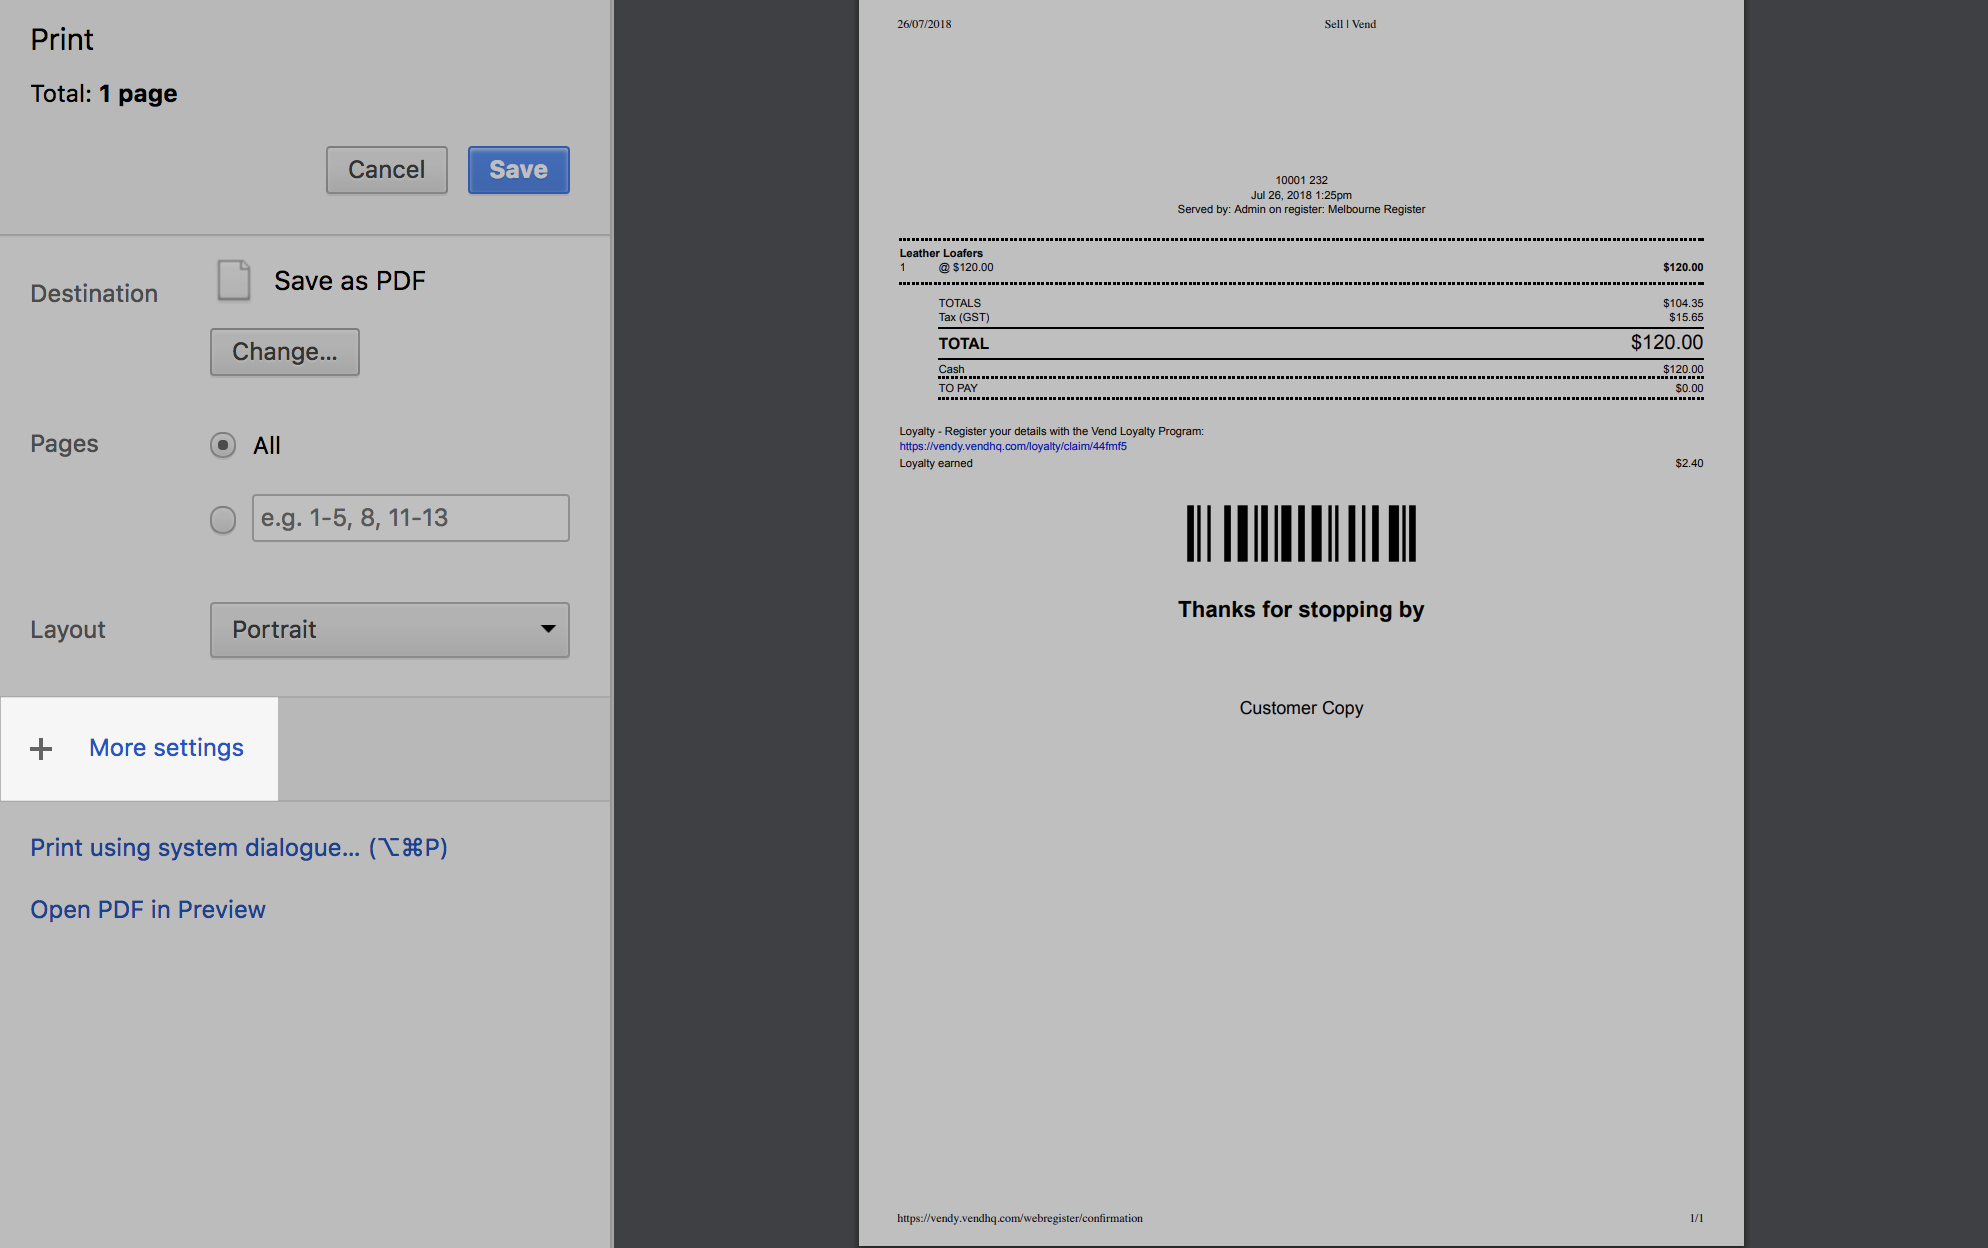
Task: Select the All pages radio button
Action: (223, 445)
